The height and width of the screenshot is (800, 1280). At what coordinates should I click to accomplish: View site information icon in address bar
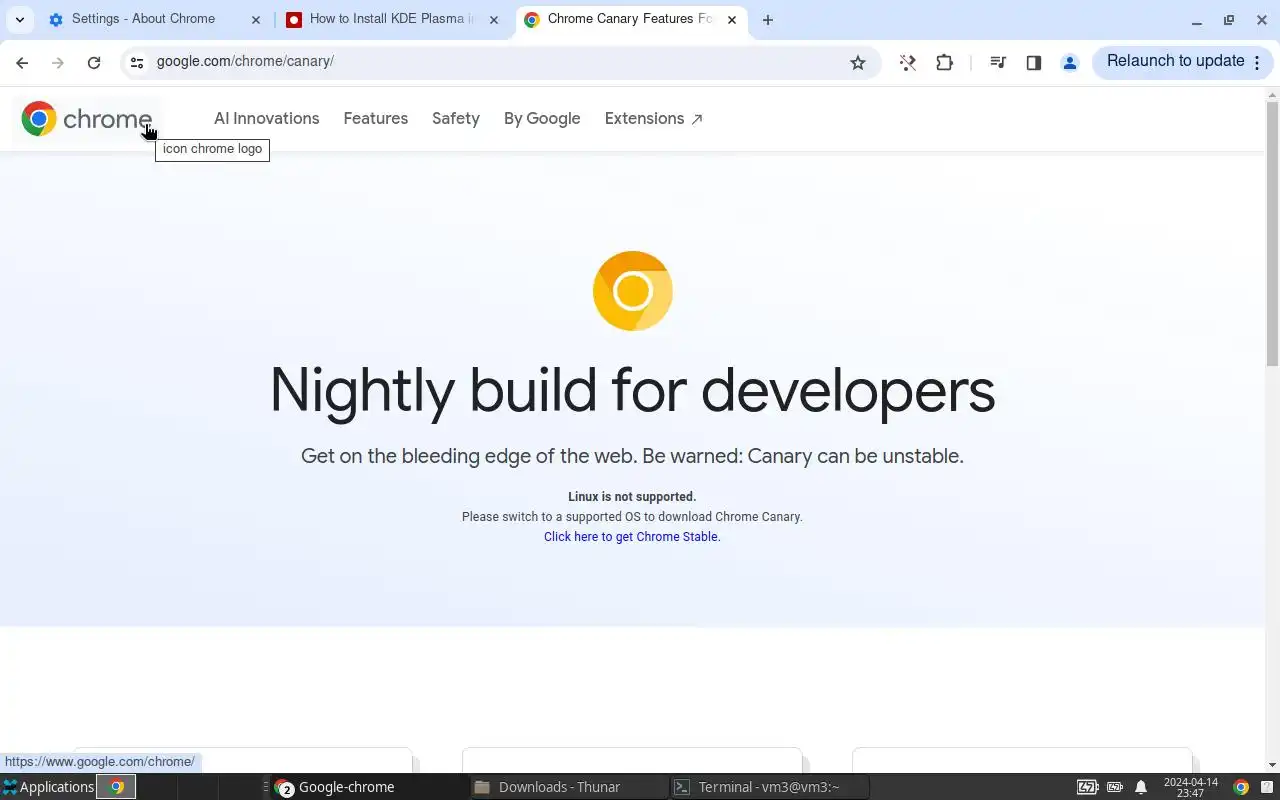(x=137, y=62)
